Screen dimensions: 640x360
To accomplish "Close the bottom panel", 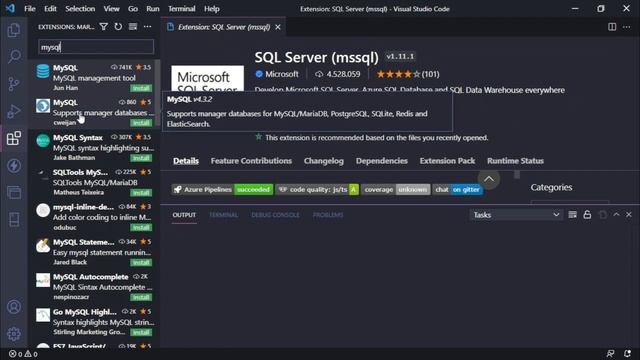I will (x=629, y=215).
